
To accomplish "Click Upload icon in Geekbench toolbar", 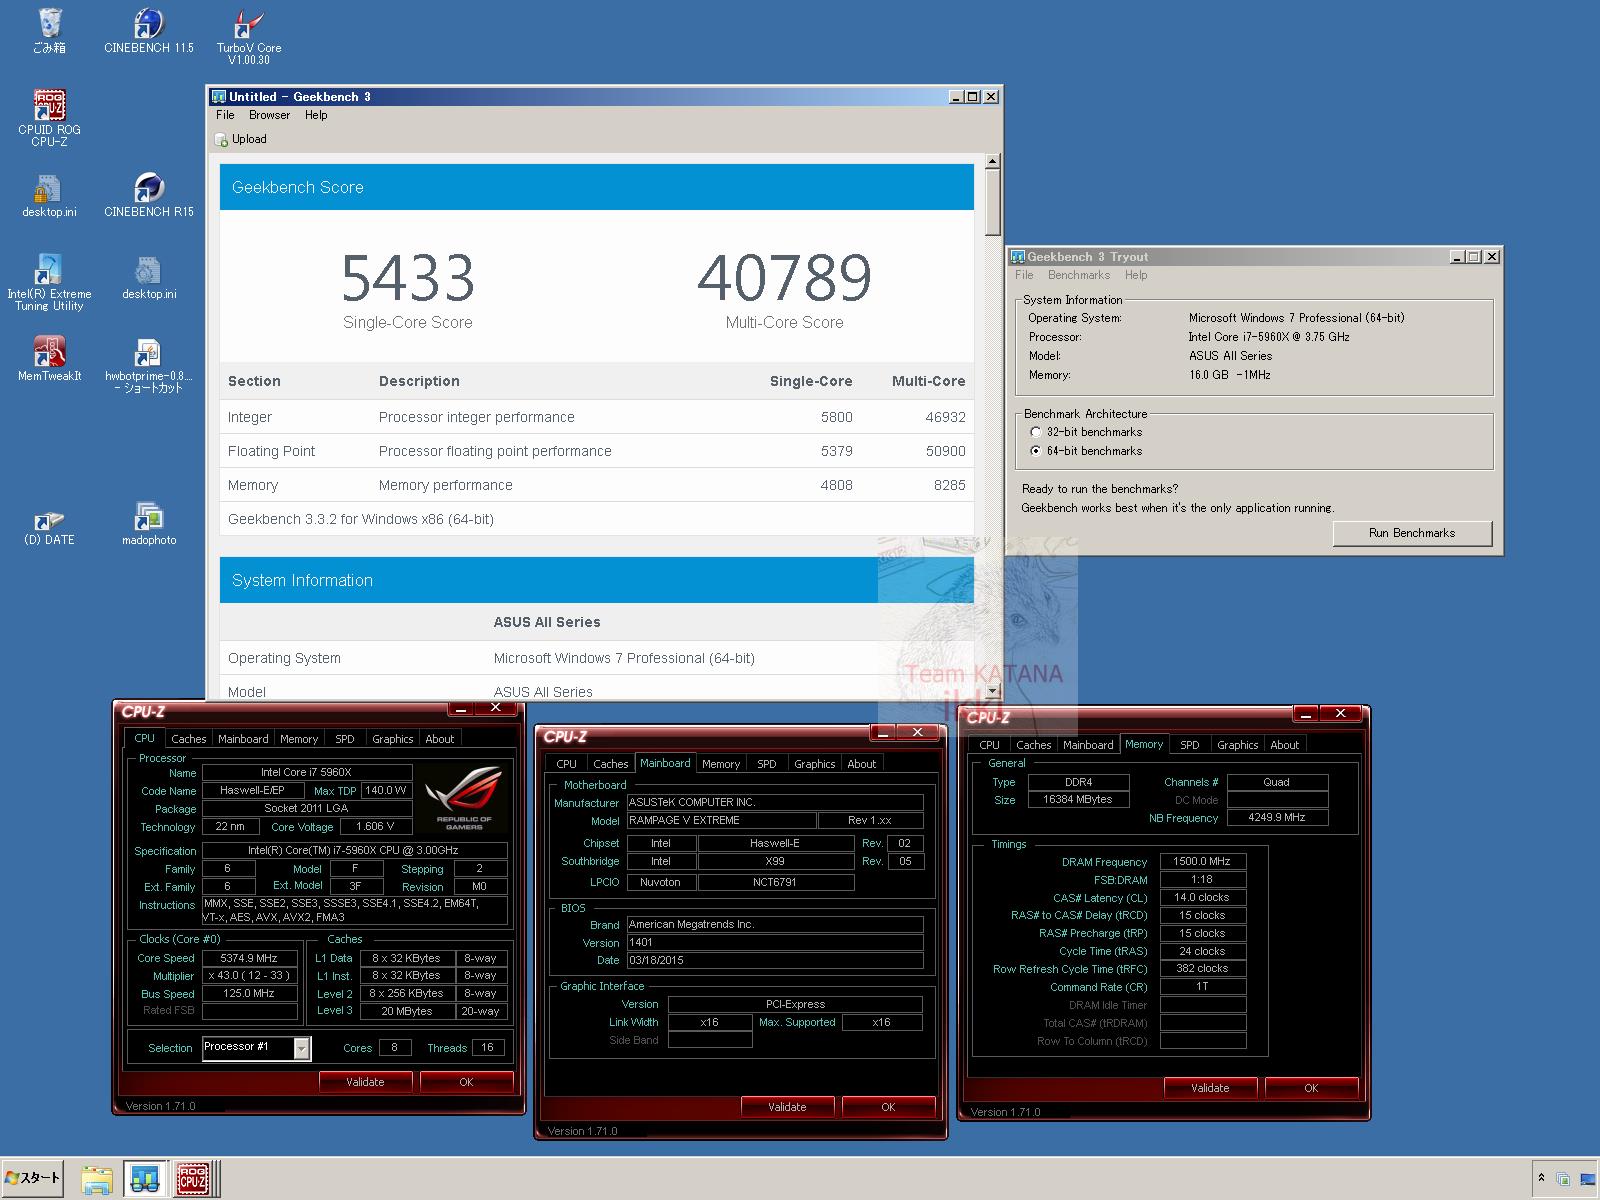I will pyautogui.click(x=221, y=140).
